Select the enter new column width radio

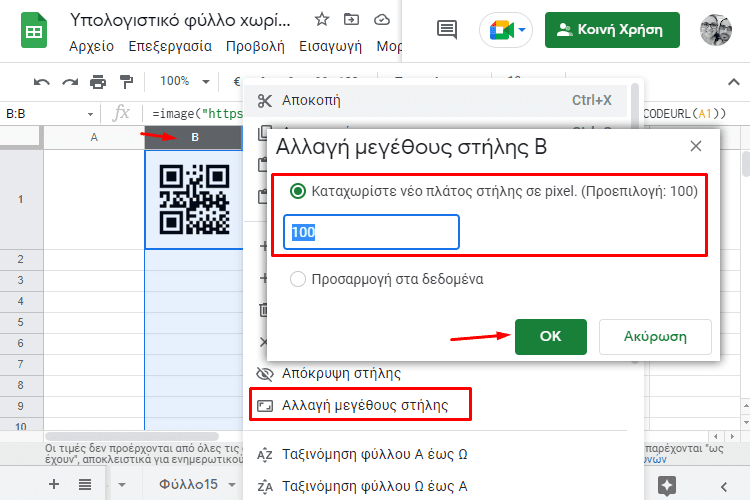[298, 191]
